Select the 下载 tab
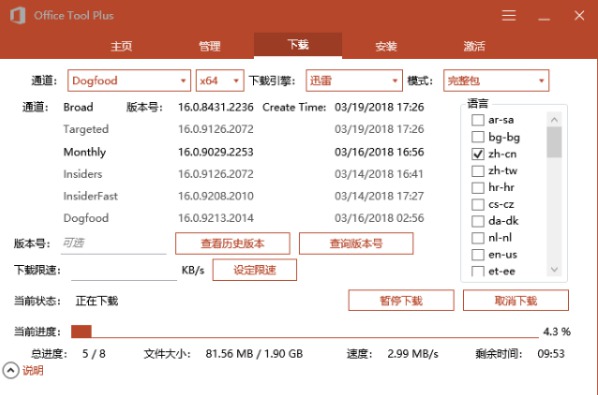The image size is (598, 395). click(298, 45)
